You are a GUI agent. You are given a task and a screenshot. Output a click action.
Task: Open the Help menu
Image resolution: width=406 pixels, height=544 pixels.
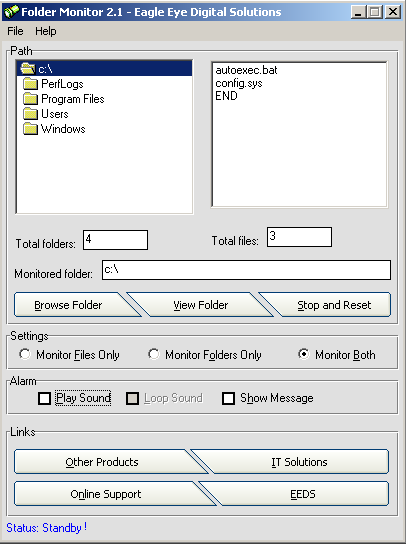(x=45, y=31)
